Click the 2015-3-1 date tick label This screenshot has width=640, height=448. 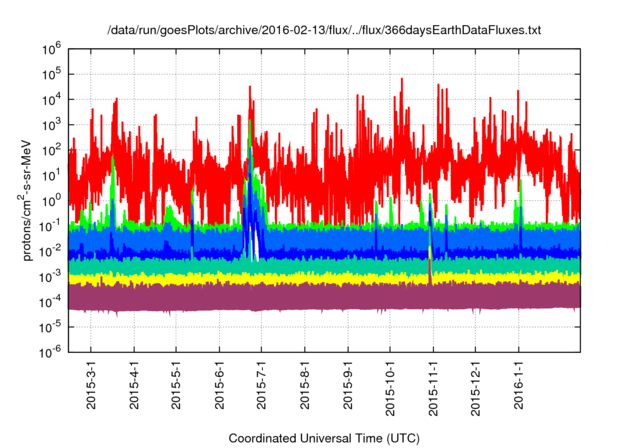pos(91,385)
